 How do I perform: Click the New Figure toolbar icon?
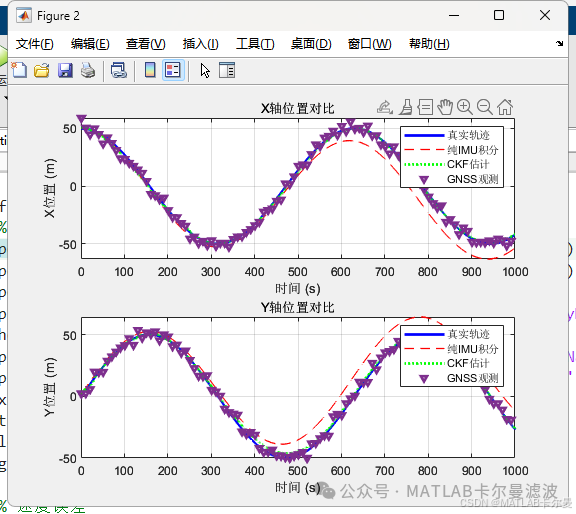point(19,70)
